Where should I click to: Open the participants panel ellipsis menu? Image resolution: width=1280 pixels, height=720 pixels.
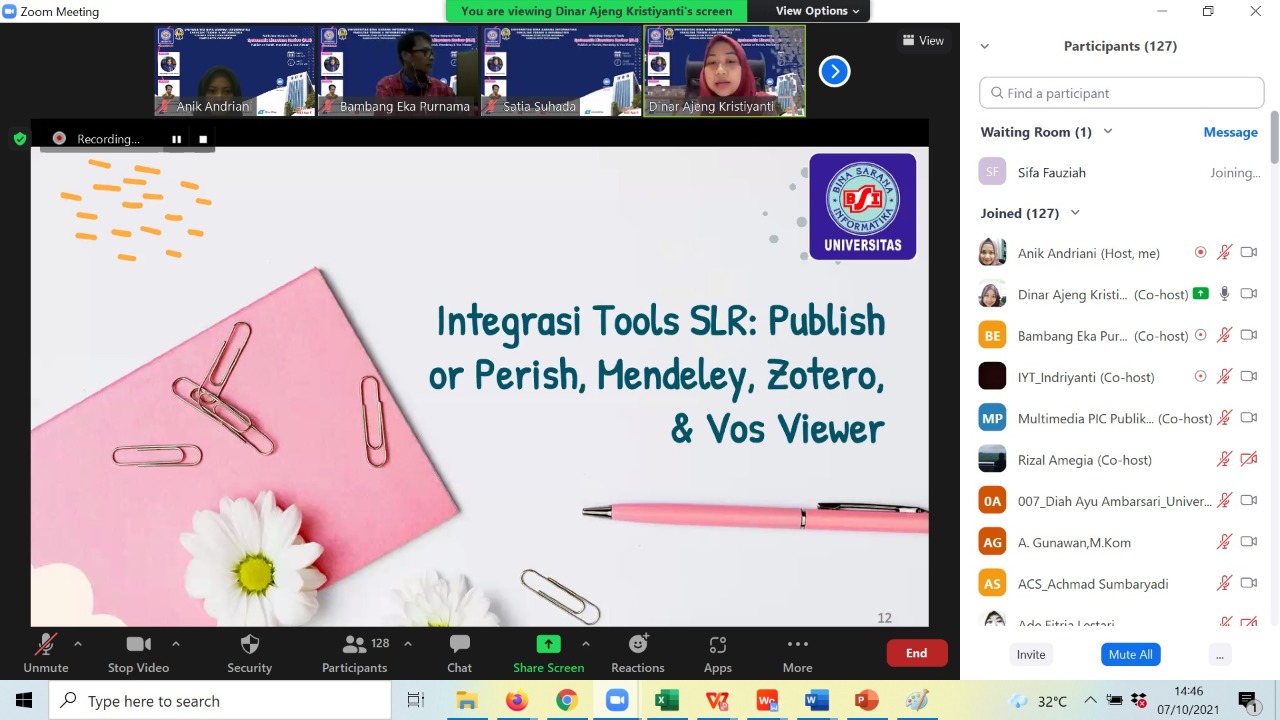[x=1218, y=654]
